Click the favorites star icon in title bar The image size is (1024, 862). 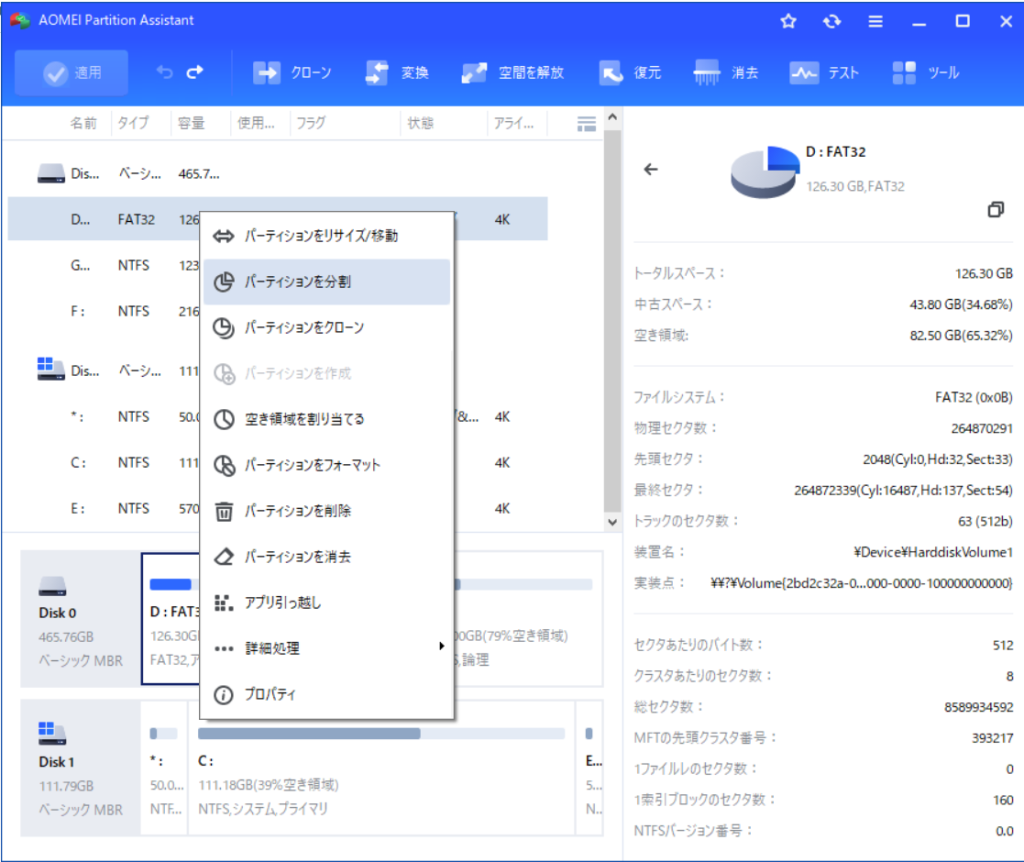[x=788, y=21]
